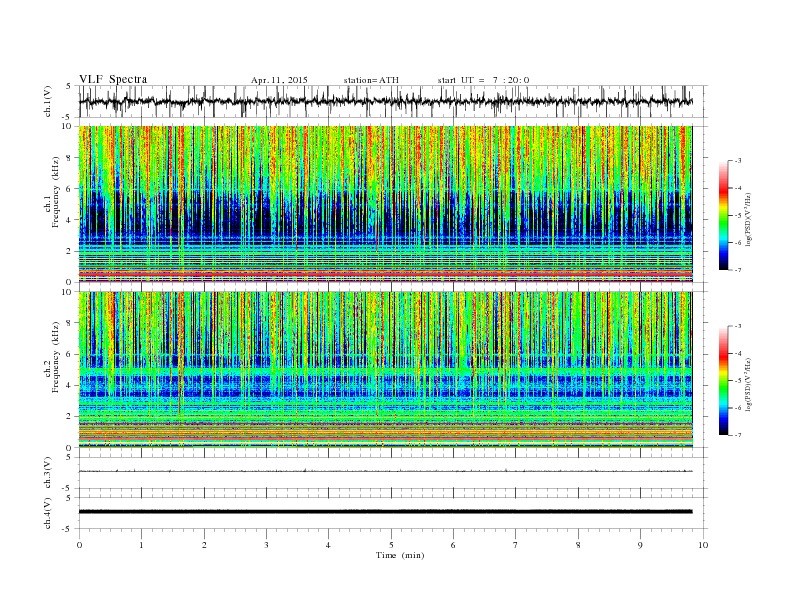Click the 'start UT = 7:20:0' label

[x=483, y=80]
